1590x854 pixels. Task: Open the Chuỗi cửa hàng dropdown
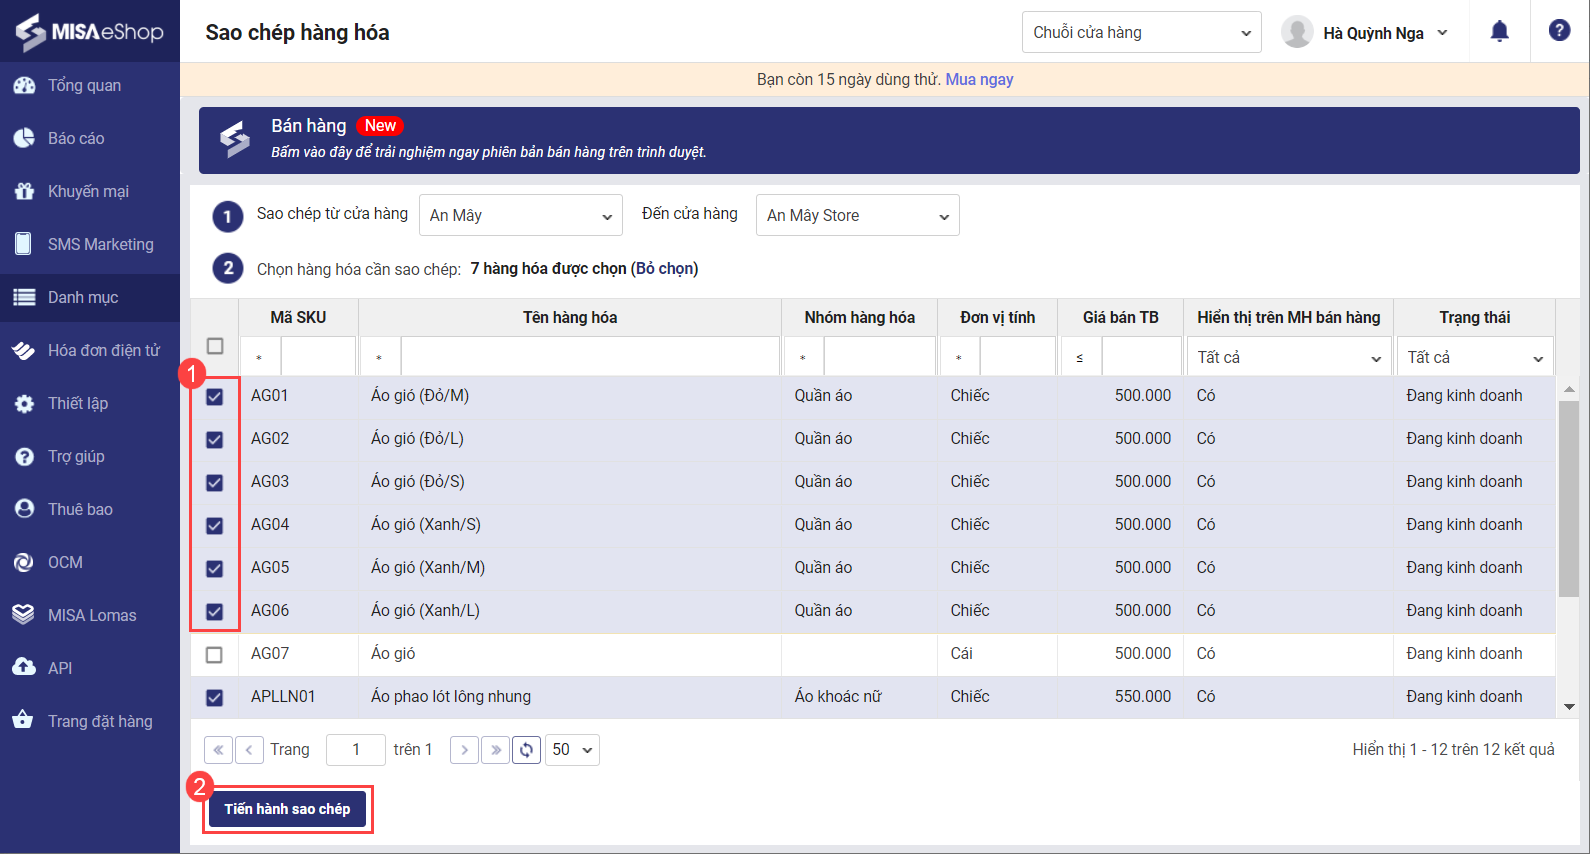point(1141,32)
